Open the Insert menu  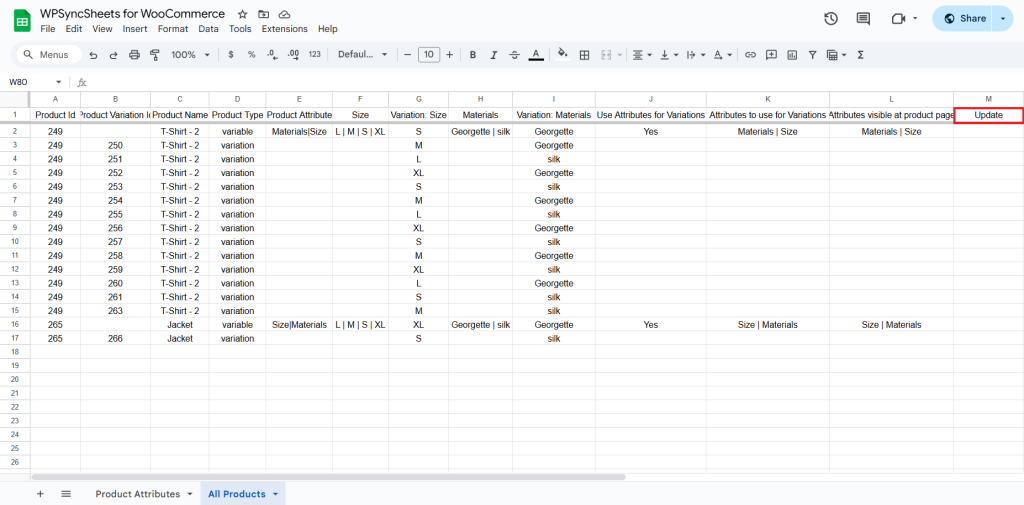pos(135,29)
